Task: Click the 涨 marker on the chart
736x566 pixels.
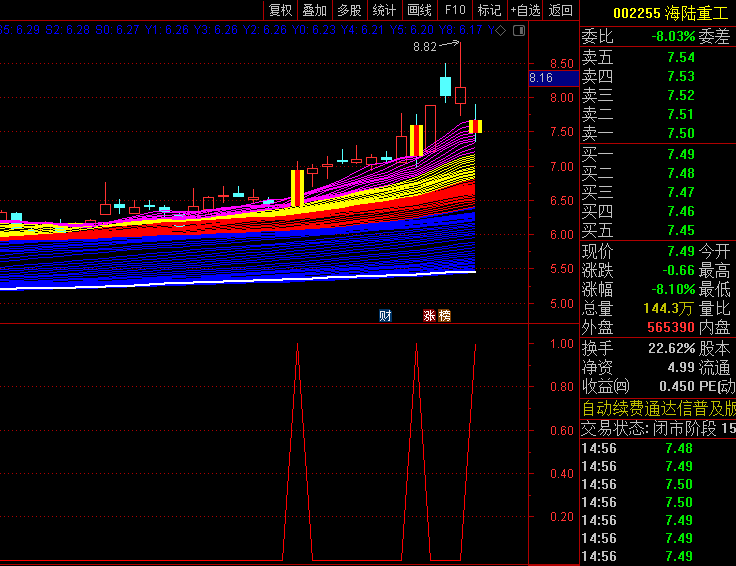Action: tap(430, 316)
